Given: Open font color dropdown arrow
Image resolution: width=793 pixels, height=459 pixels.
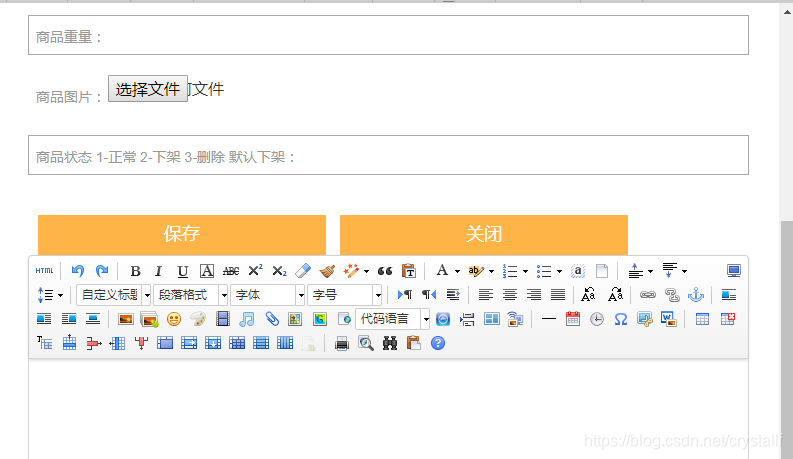Looking at the screenshot, I should coord(457,271).
